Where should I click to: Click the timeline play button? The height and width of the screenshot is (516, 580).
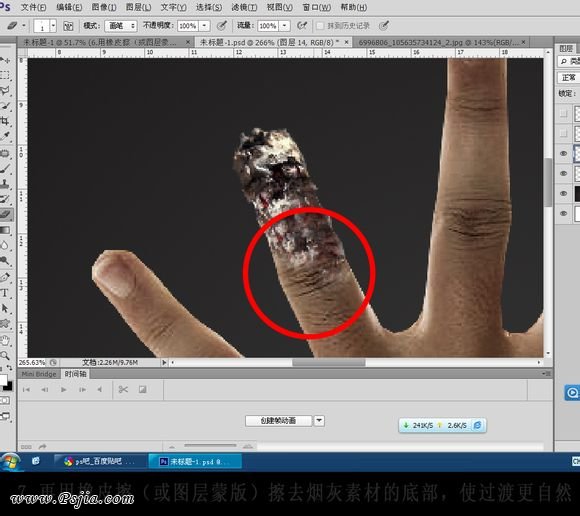[x=64, y=389]
